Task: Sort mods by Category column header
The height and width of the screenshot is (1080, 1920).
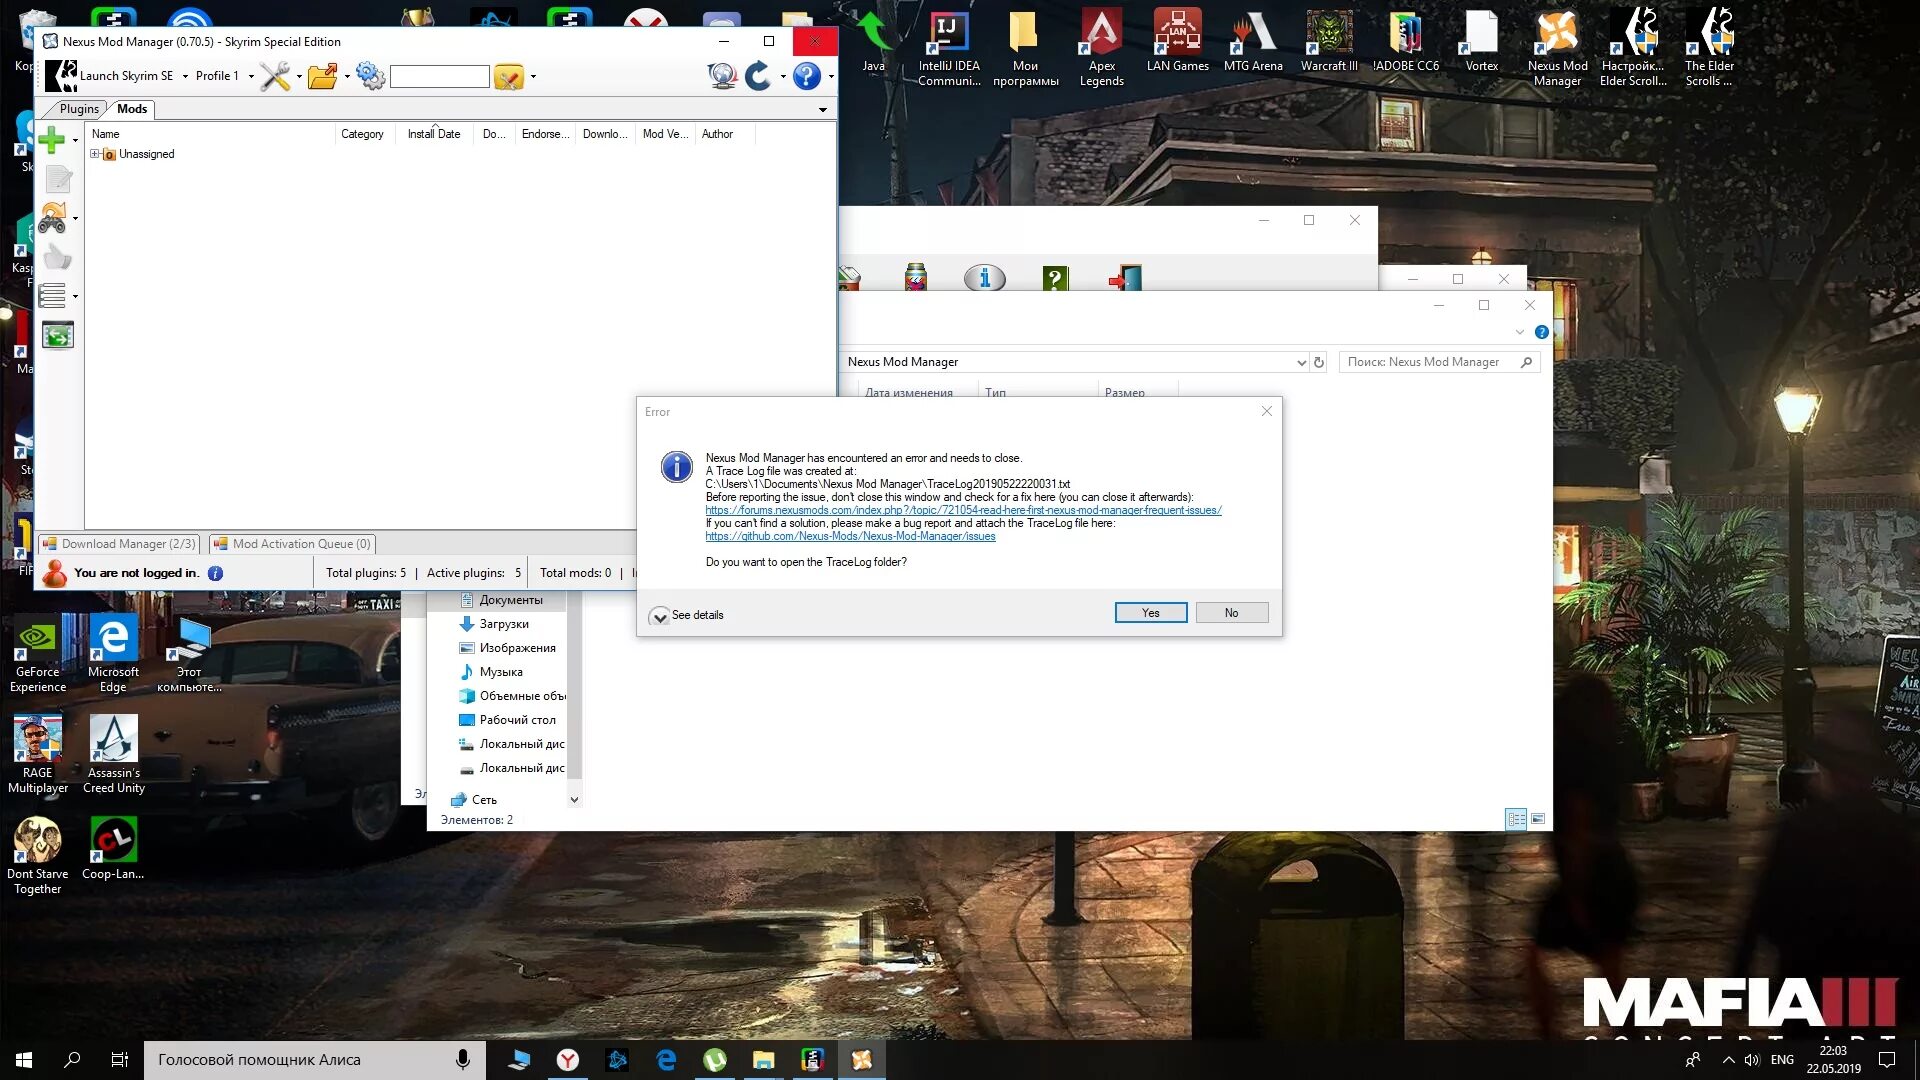Action: (x=362, y=134)
